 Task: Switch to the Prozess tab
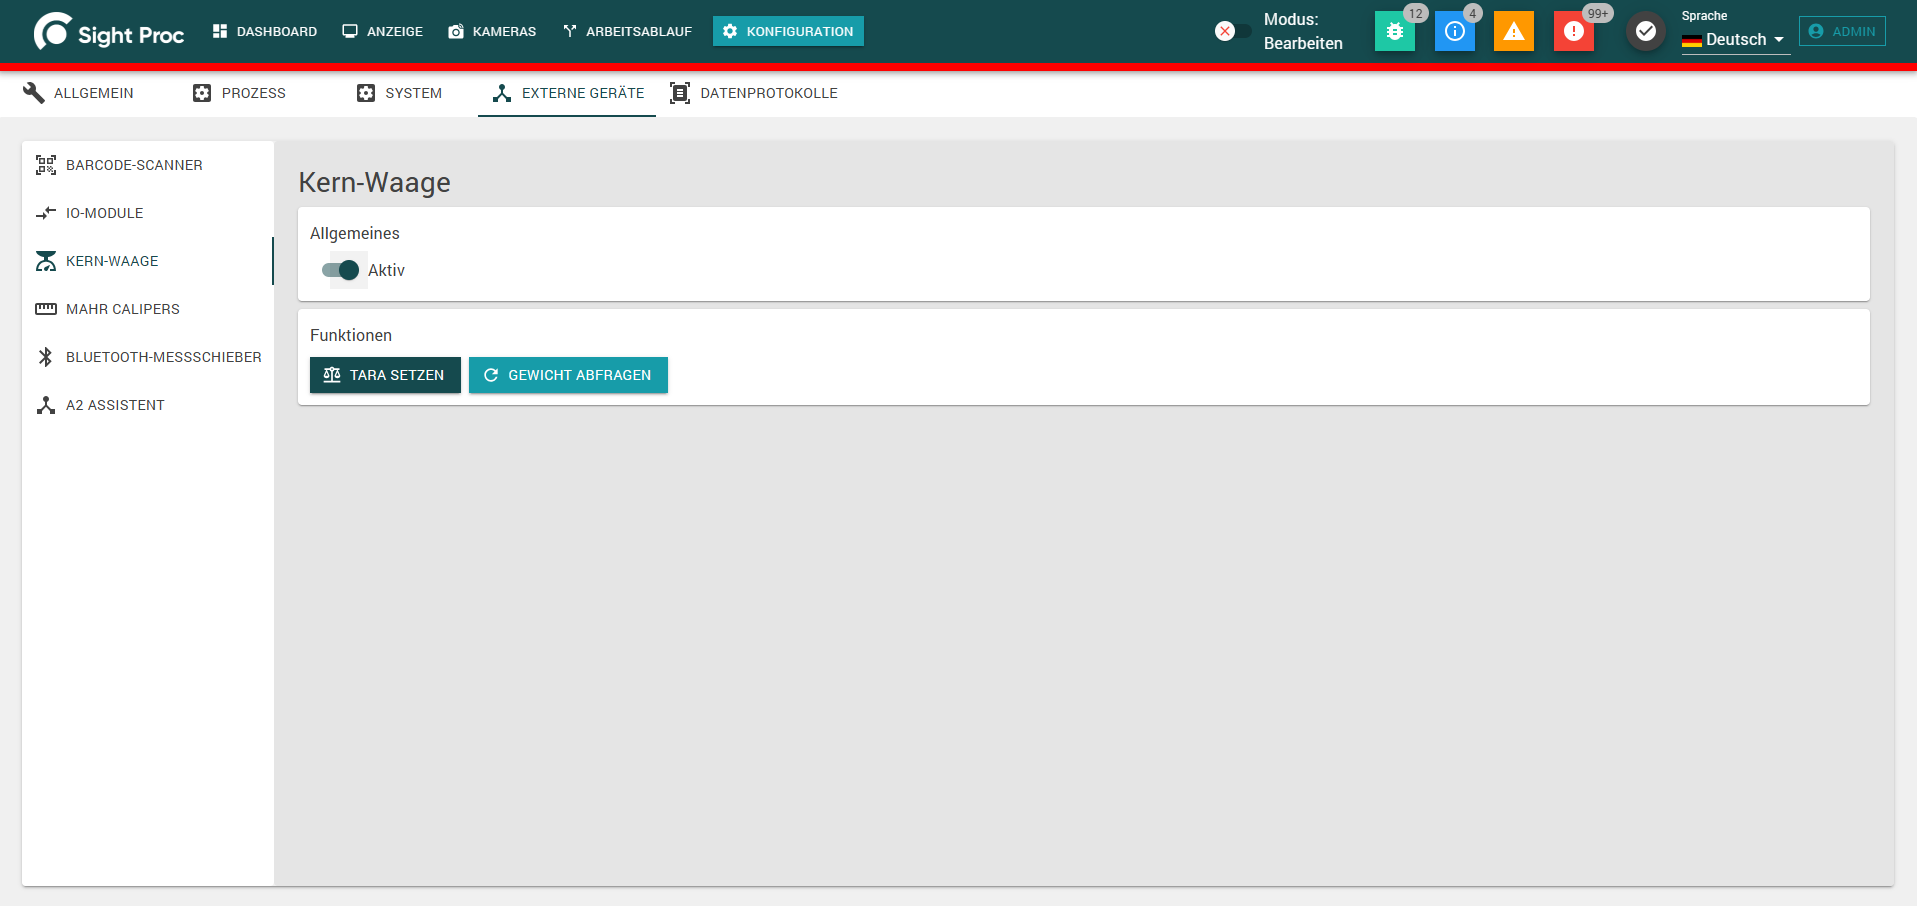(x=240, y=93)
